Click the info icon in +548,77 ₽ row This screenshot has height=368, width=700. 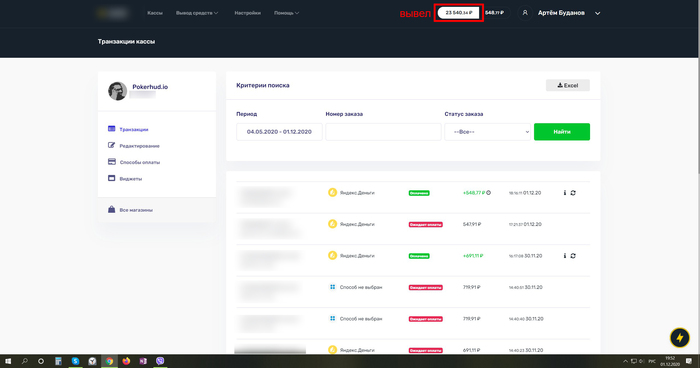tap(565, 193)
